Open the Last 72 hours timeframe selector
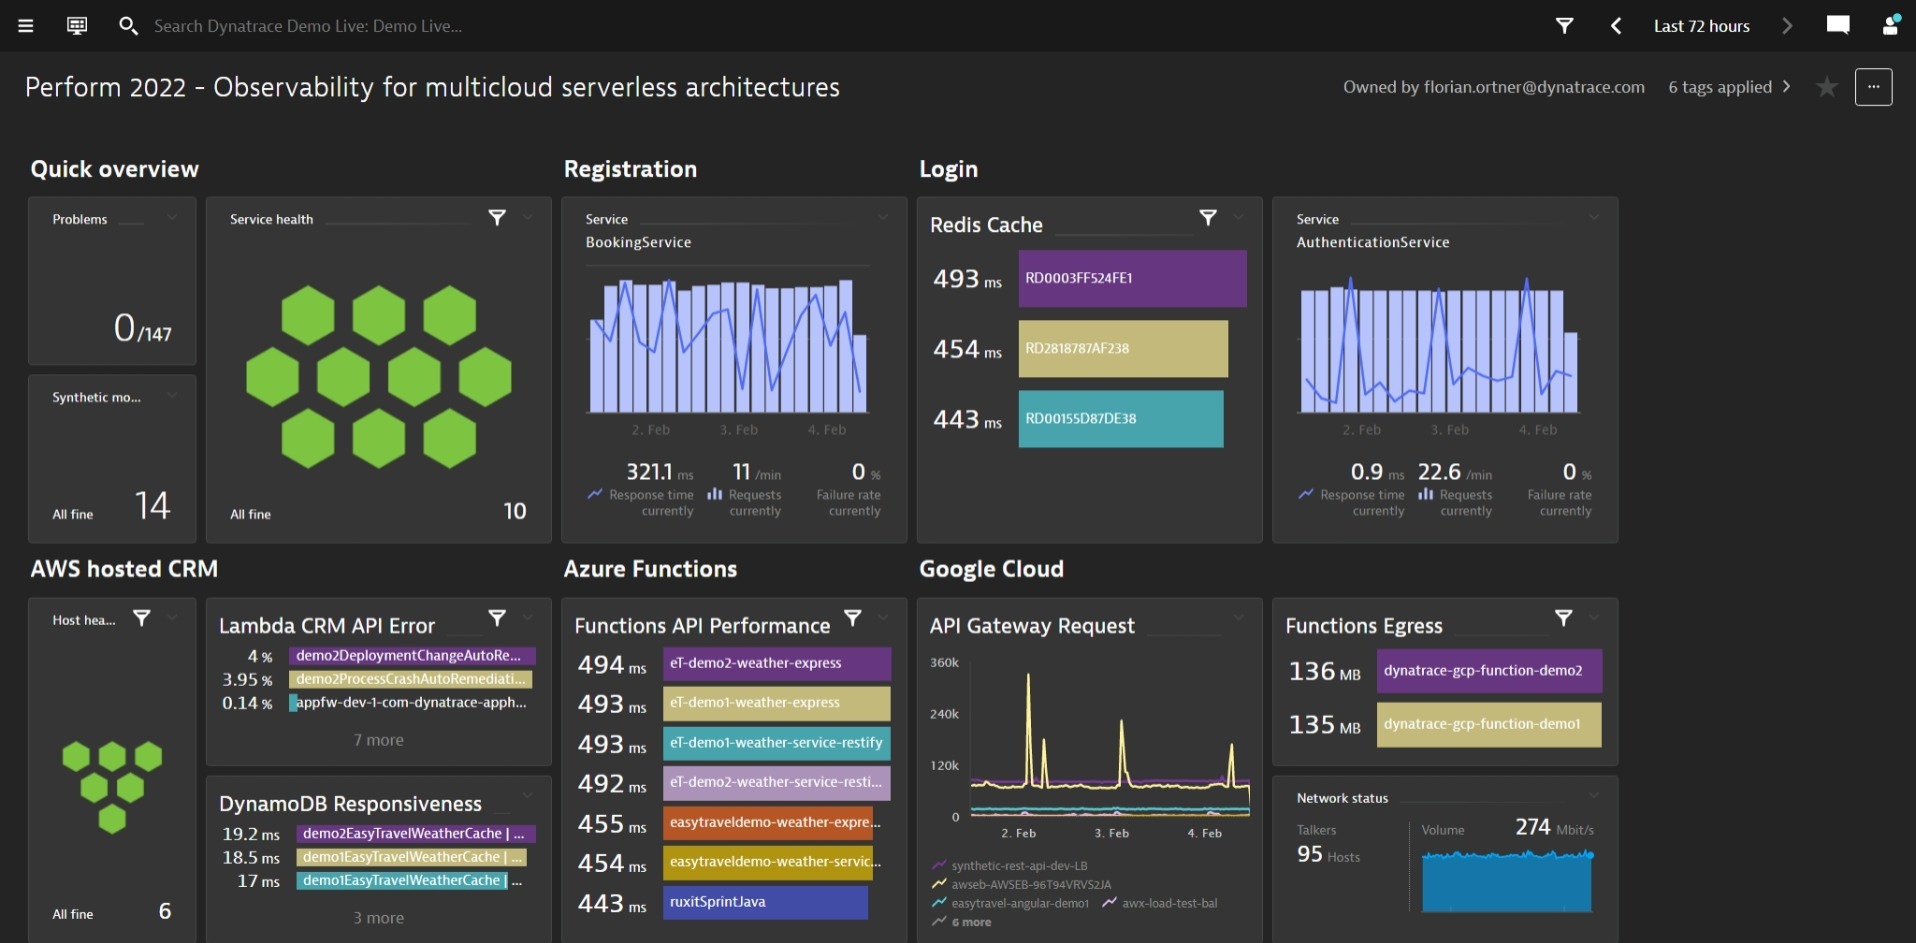 click(x=1701, y=26)
